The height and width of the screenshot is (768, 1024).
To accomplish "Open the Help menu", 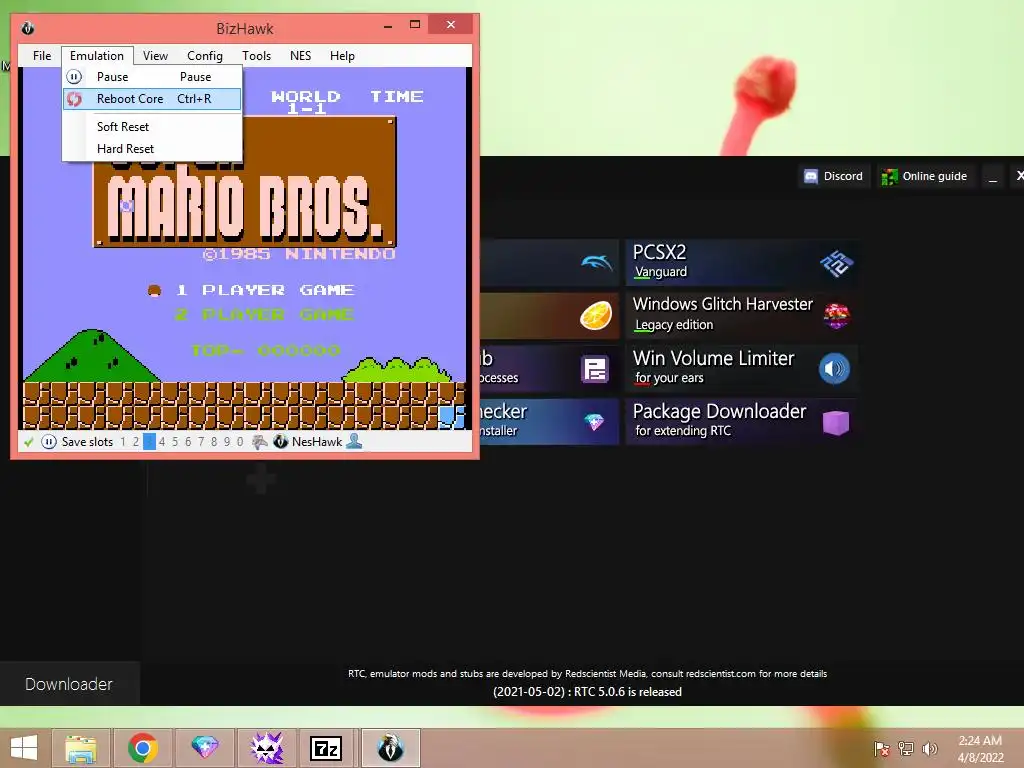I will pyautogui.click(x=342, y=56).
